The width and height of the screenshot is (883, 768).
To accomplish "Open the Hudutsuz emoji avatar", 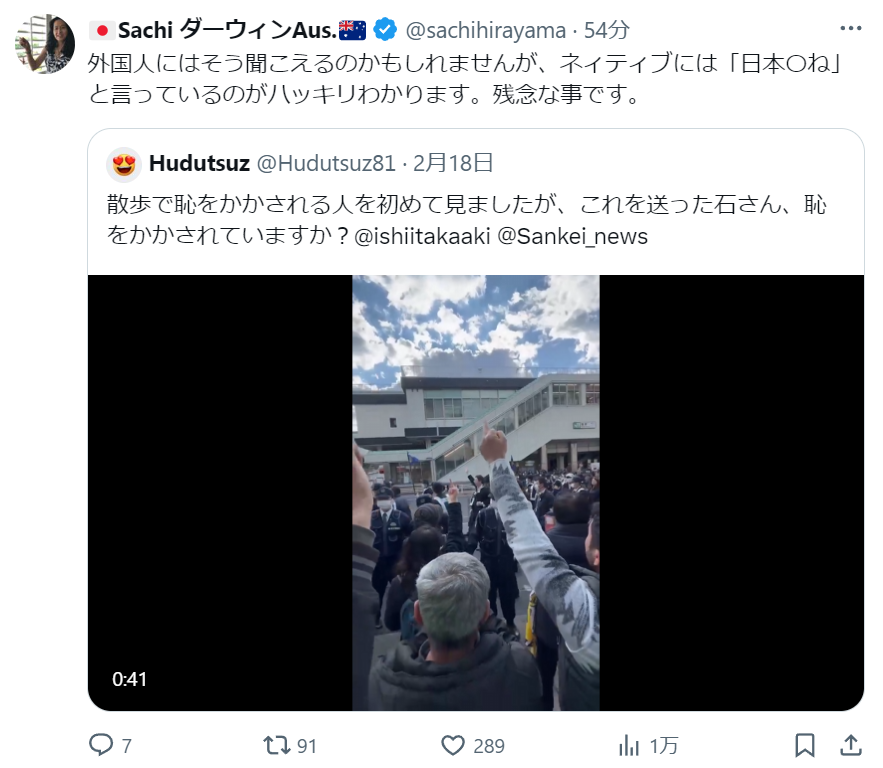I will coord(124,165).
